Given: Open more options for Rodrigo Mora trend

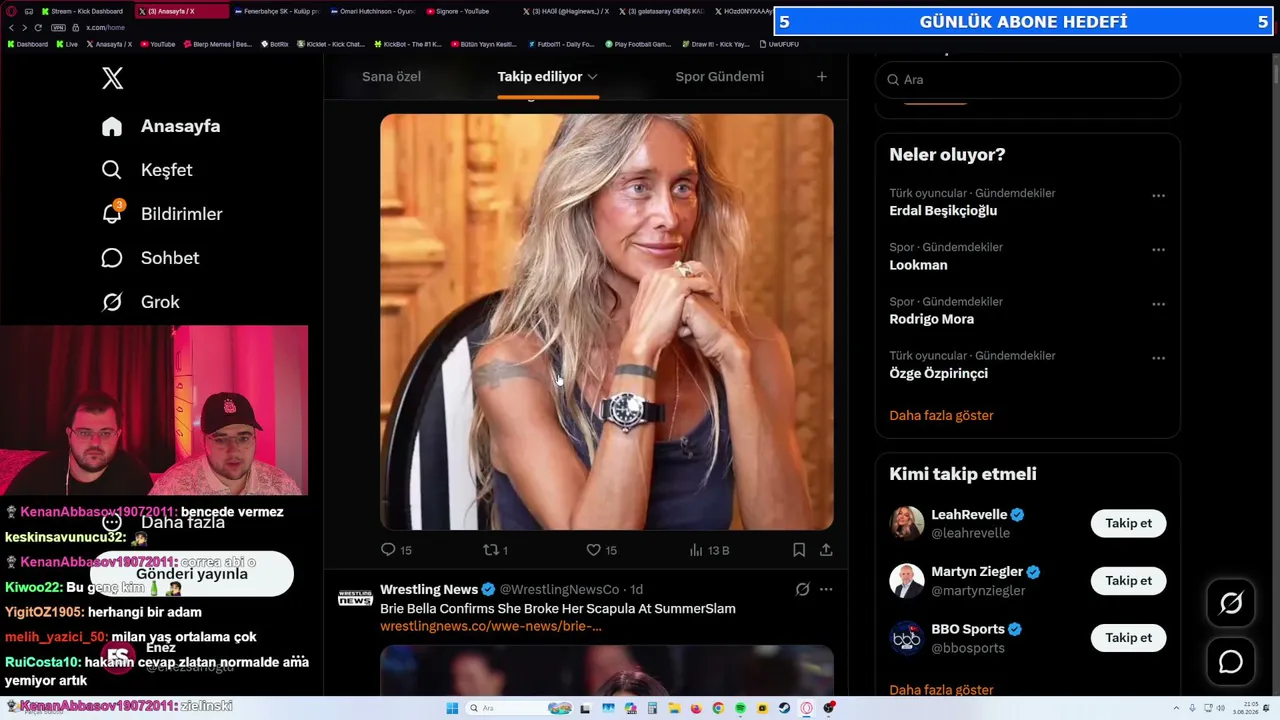Looking at the screenshot, I should [x=1158, y=304].
